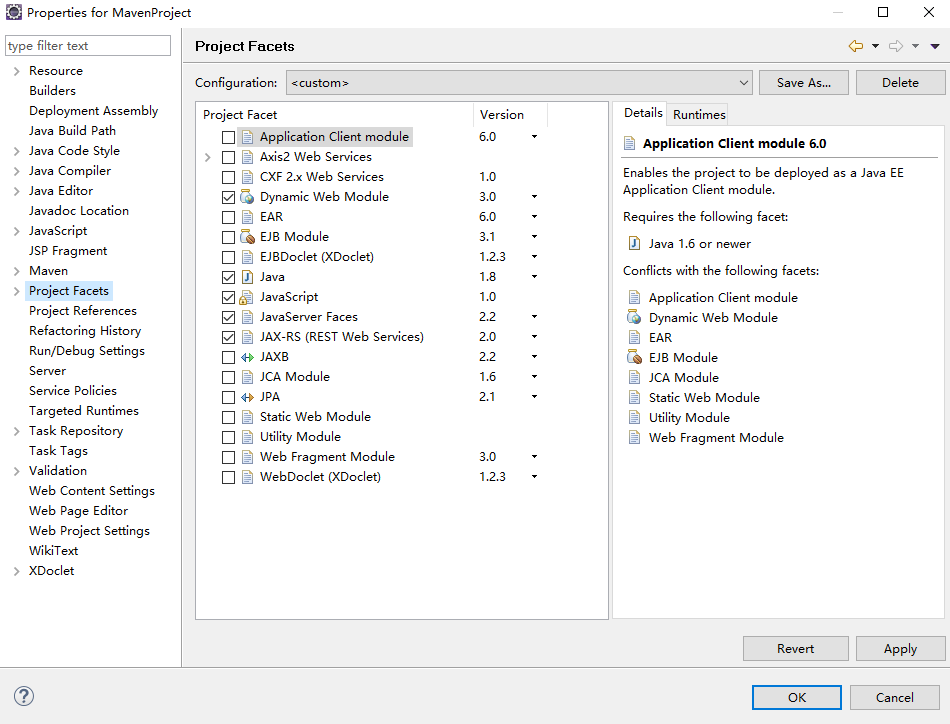Check the Web Fragment Module checkbox
This screenshot has height=724, width=950.
[228, 457]
